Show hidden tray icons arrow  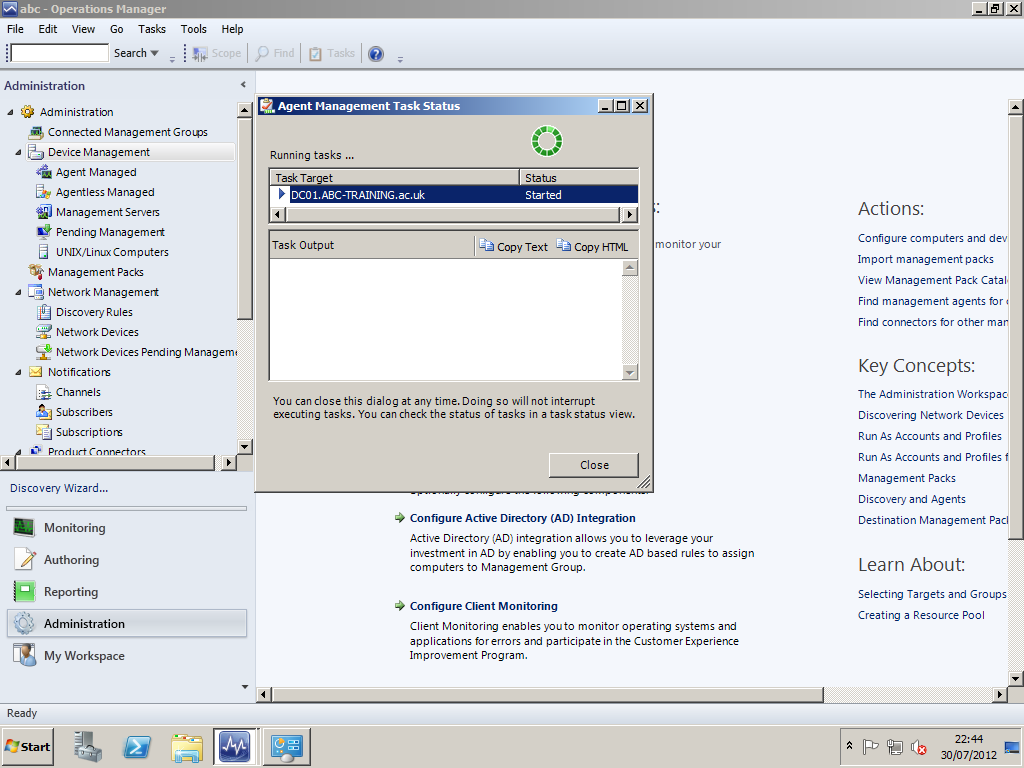pyautogui.click(x=849, y=746)
